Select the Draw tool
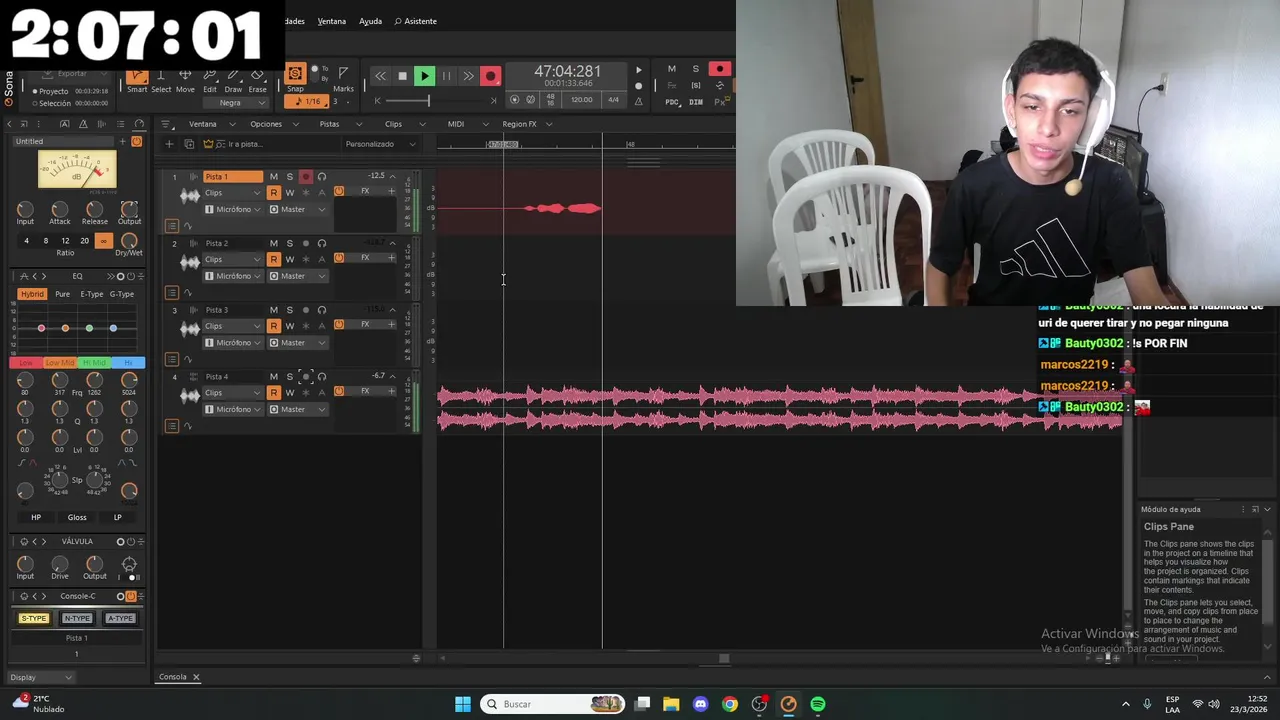 (233, 80)
